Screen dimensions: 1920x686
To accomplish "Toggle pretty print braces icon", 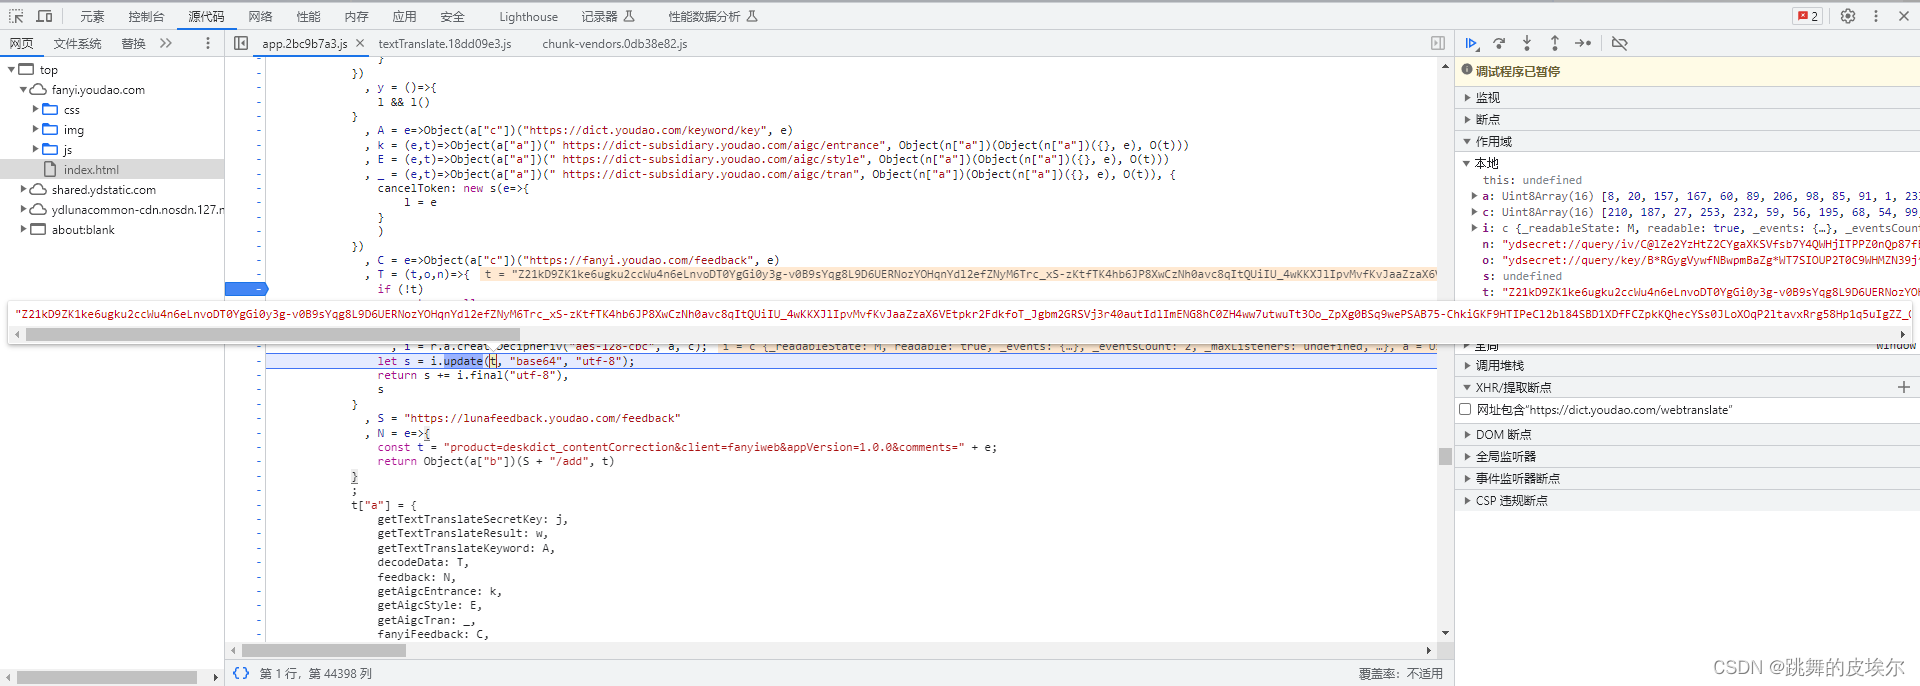I will click(241, 673).
